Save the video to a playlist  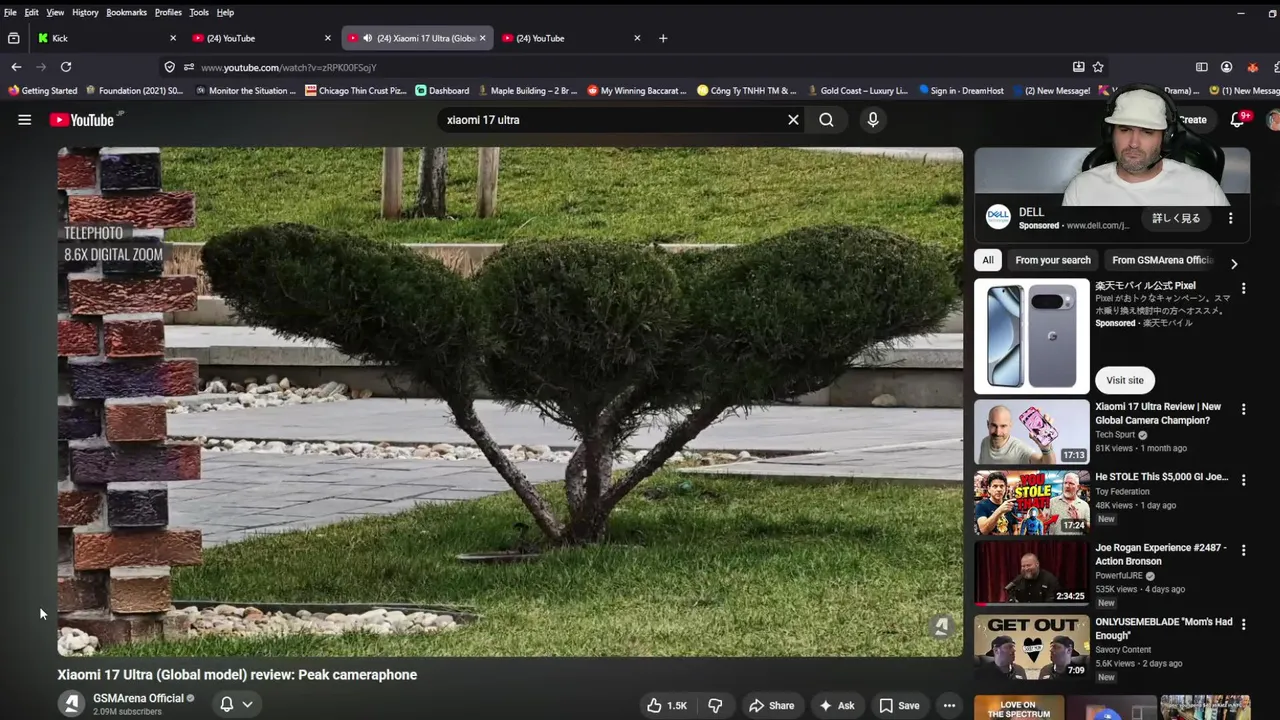coord(899,705)
